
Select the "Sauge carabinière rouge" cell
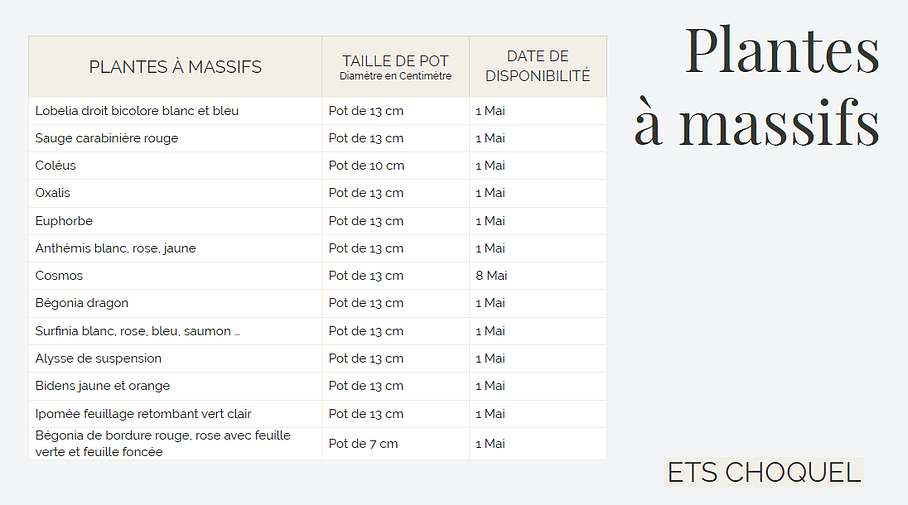click(107, 138)
